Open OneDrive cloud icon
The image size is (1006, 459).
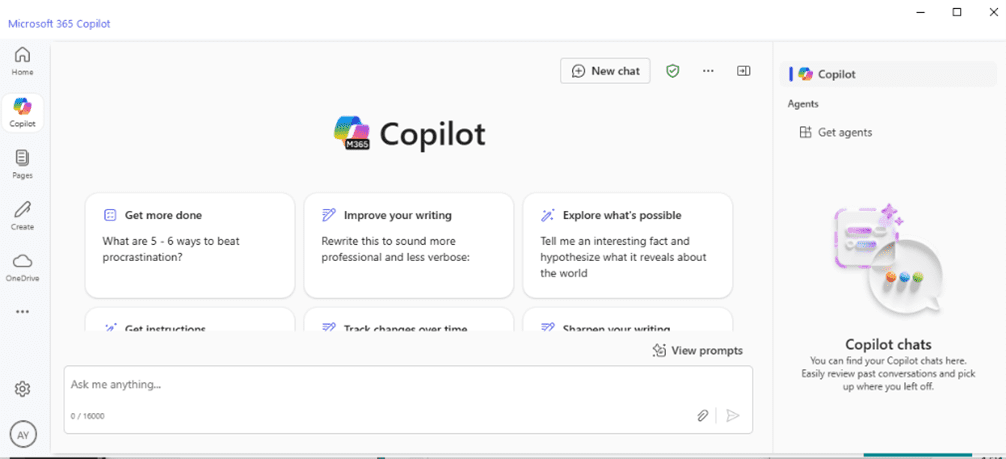click(22, 266)
